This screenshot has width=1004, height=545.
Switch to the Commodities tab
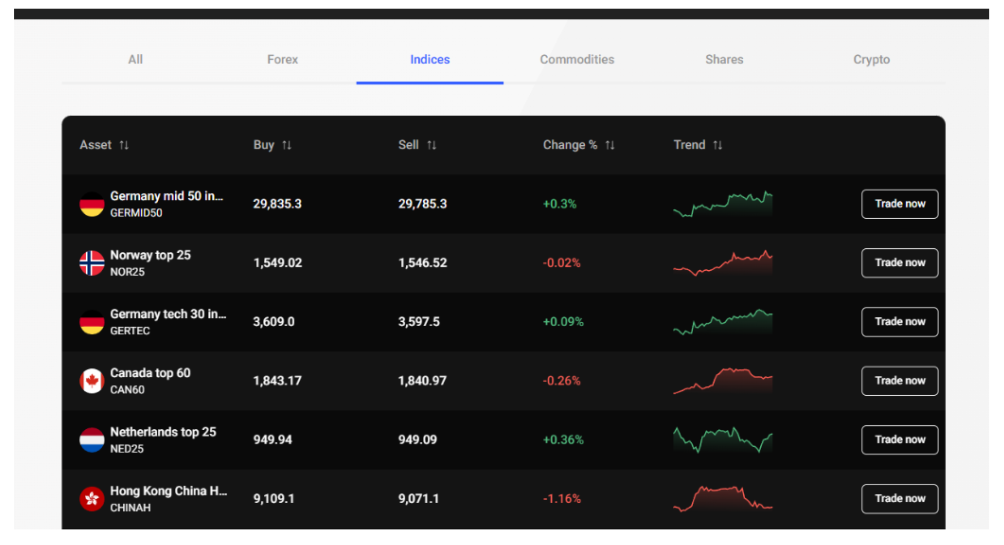(577, 60)
